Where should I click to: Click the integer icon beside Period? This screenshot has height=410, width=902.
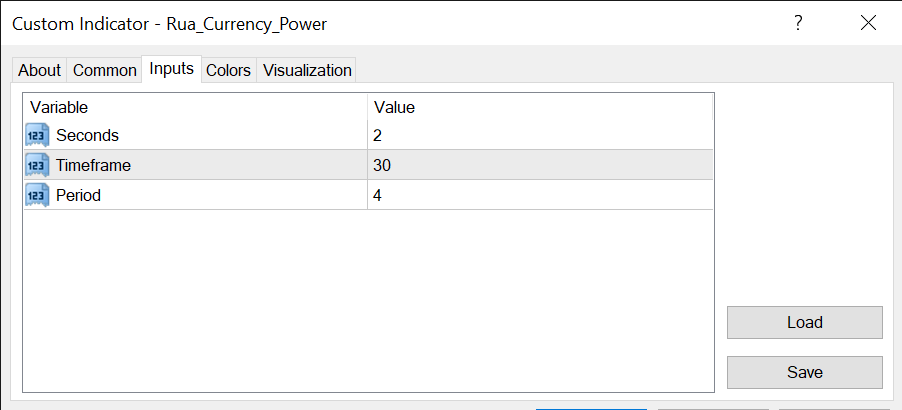38,196
